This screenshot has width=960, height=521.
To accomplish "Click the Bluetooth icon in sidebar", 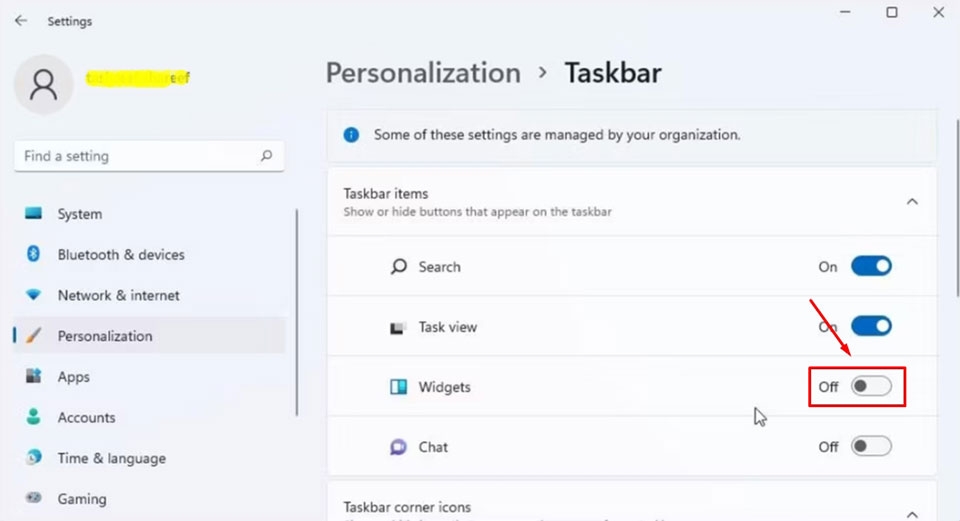I will [x=34, y=253].
